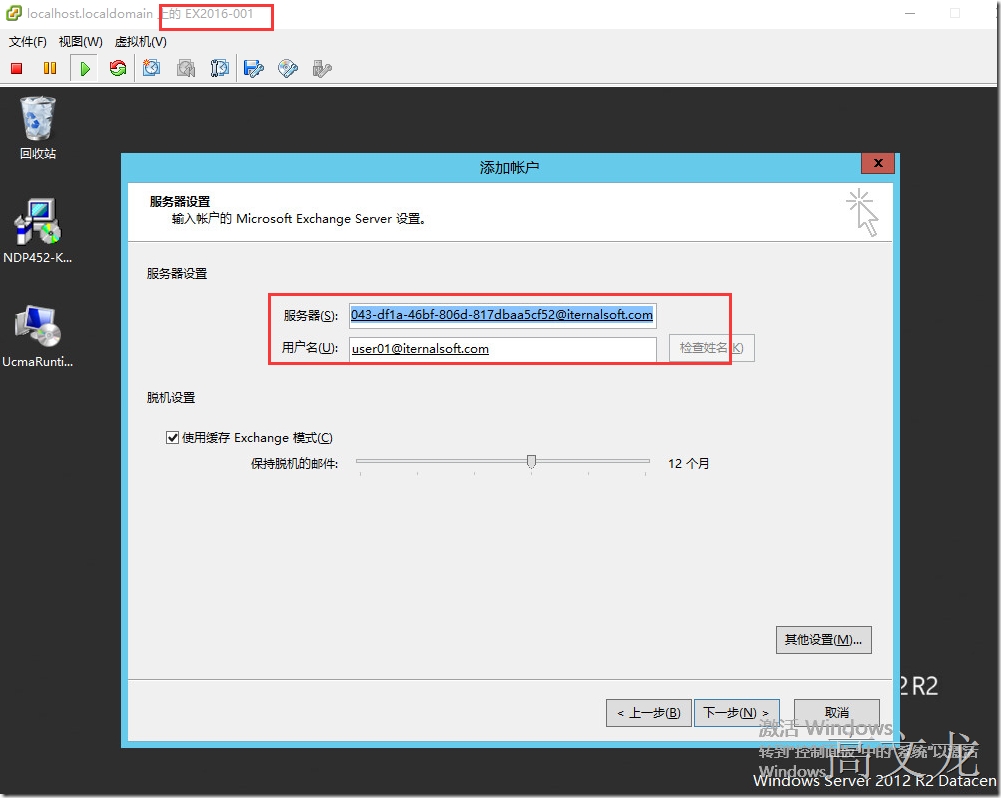This screenshot has height=798, width=1001.
Task: Click the USB device connect toolbar icon
Action: (x=322, y=68)
